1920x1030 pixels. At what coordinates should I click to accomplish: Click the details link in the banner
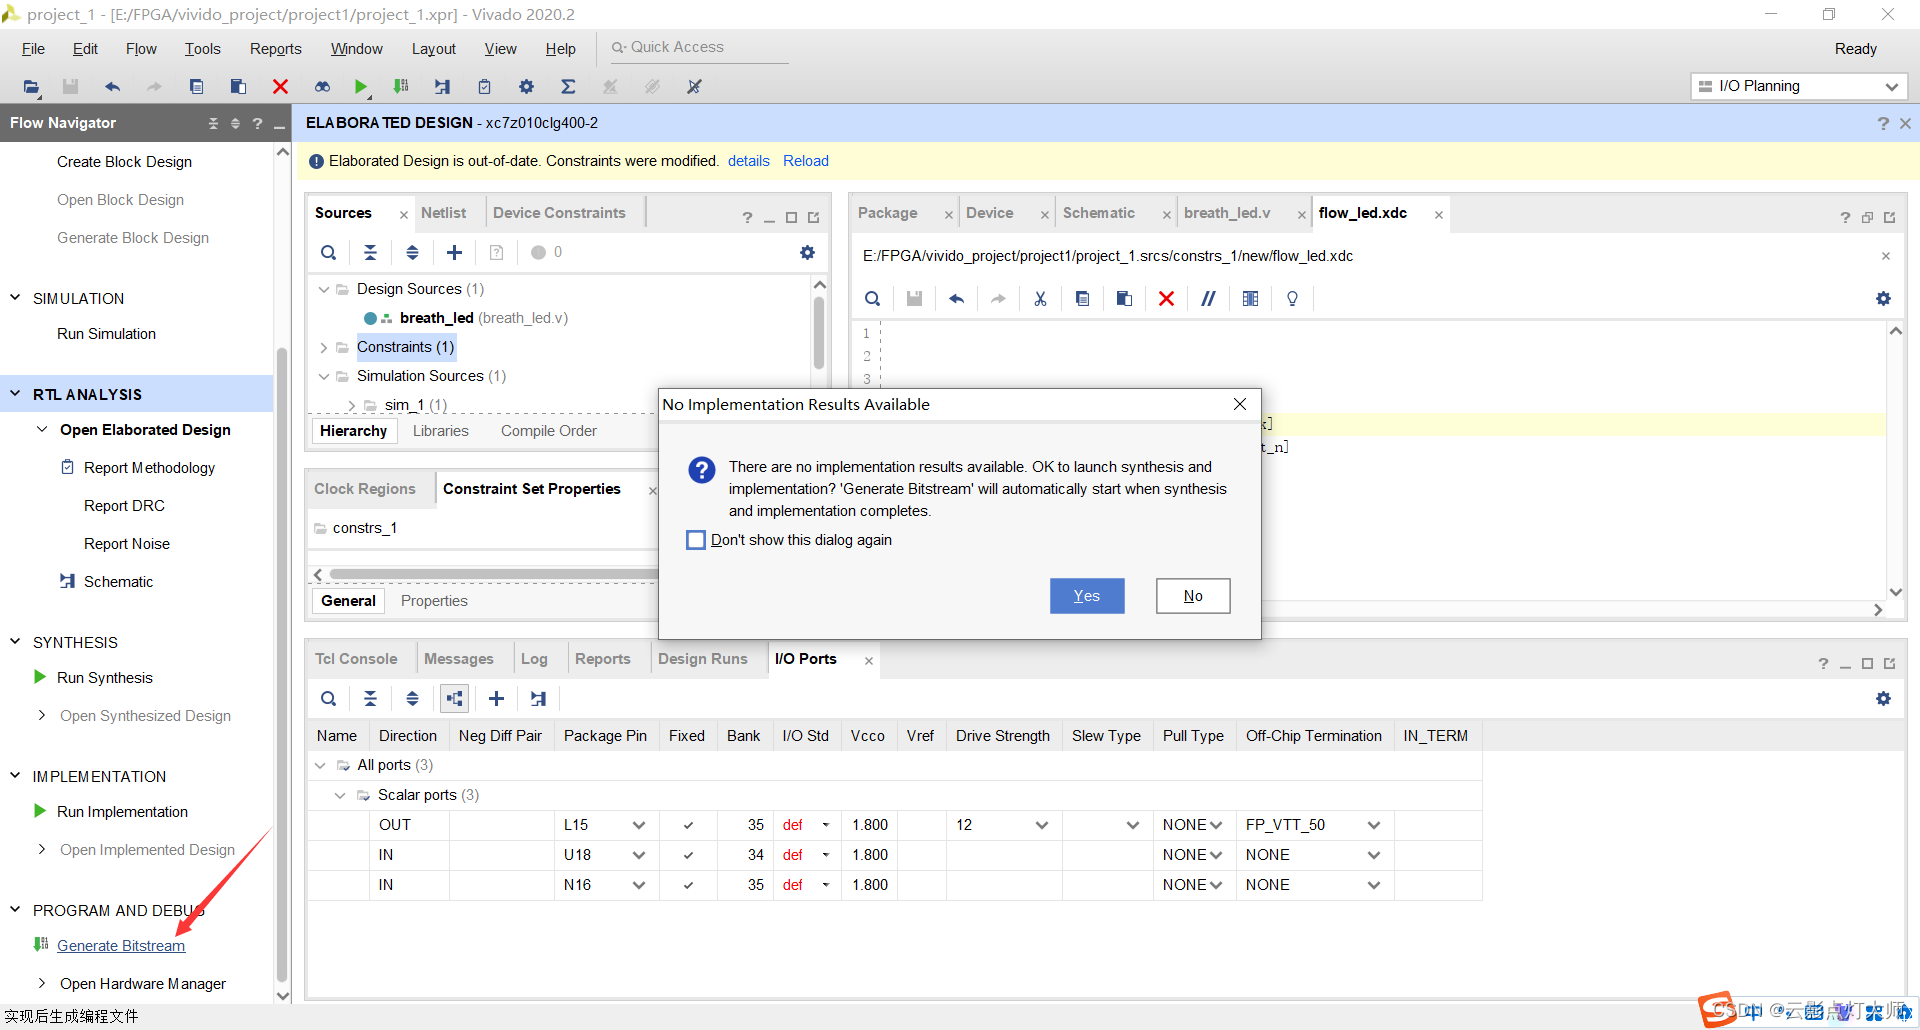click(x=749, y=161)
